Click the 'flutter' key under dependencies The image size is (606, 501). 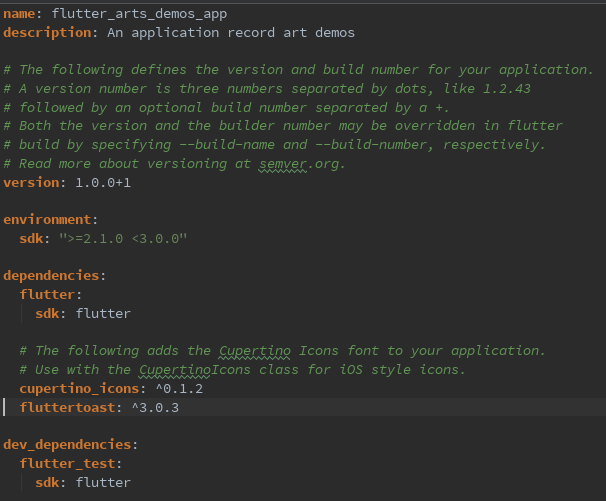tap(47, 295)
